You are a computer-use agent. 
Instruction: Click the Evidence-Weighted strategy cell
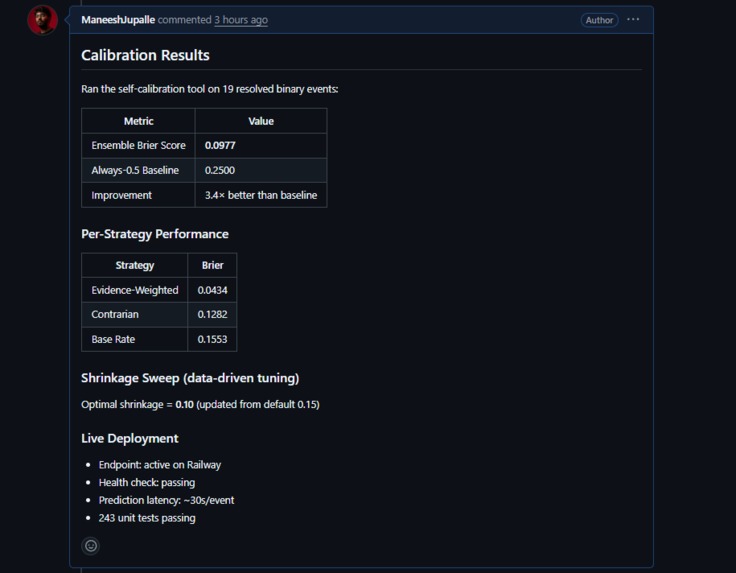click(x=135, y=290)
